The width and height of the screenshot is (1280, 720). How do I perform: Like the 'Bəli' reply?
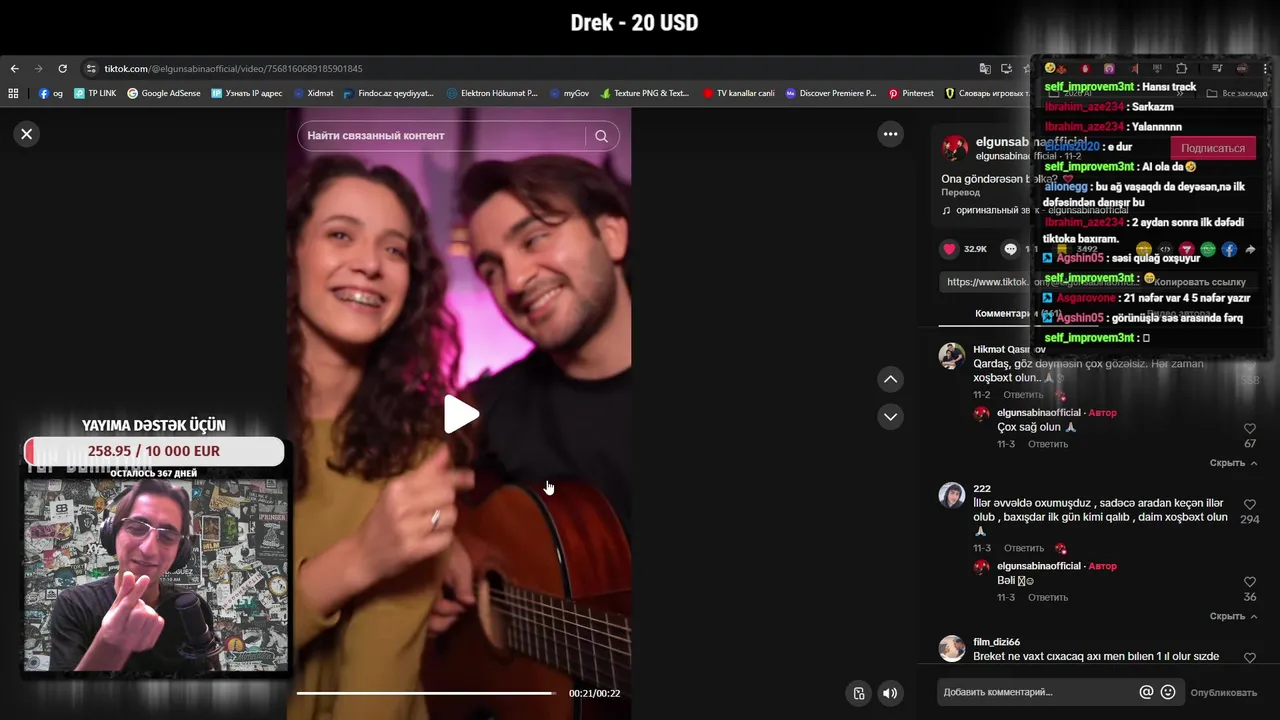coord(1250,582)
